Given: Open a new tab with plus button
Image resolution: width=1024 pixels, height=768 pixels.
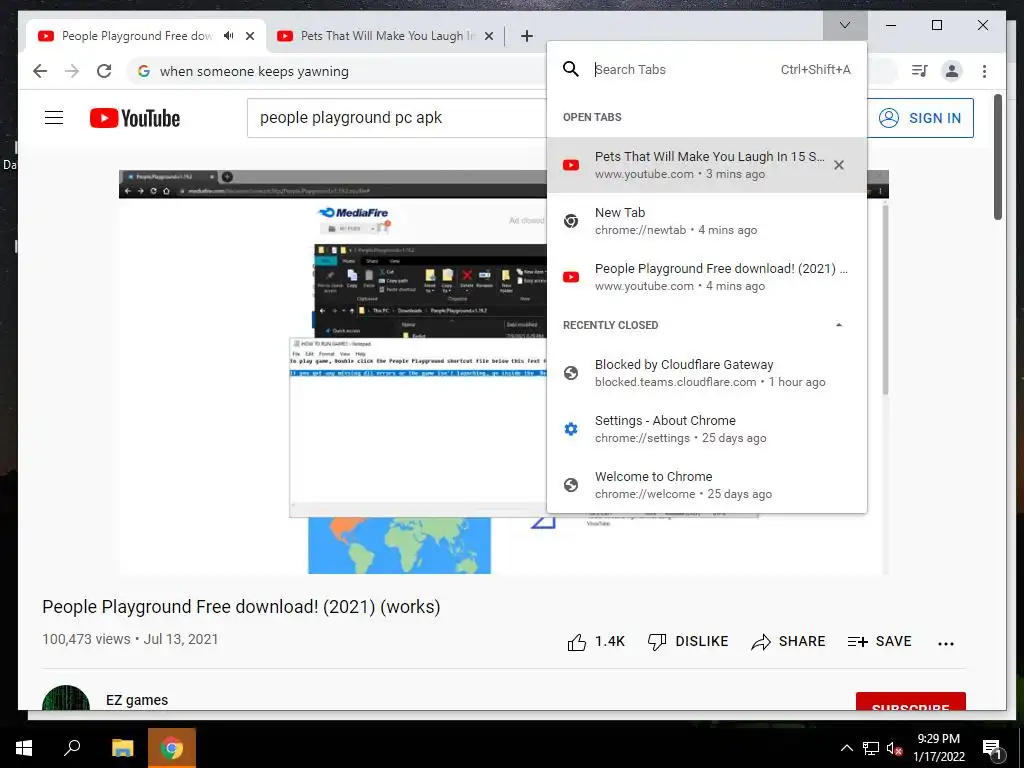Looking at the screenshot, I should pyautogui.click(x=526, y=37).
